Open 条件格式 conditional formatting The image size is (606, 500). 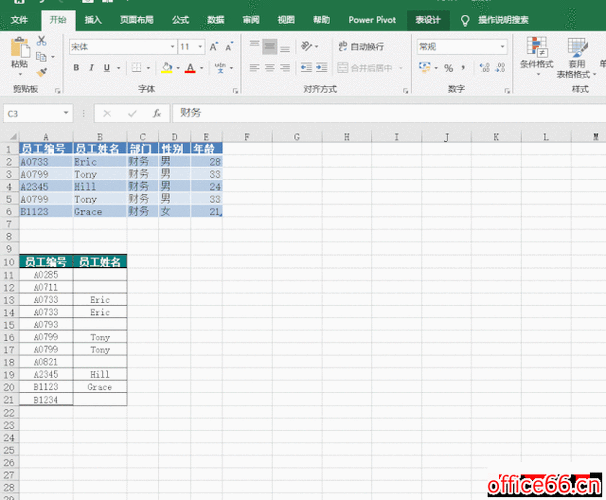coord(537,56)
